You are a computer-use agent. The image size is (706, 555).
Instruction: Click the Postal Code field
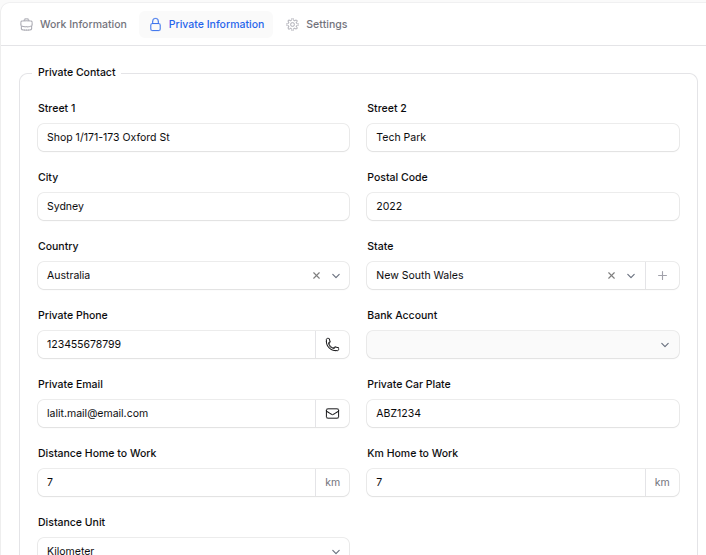coord(522,207)
